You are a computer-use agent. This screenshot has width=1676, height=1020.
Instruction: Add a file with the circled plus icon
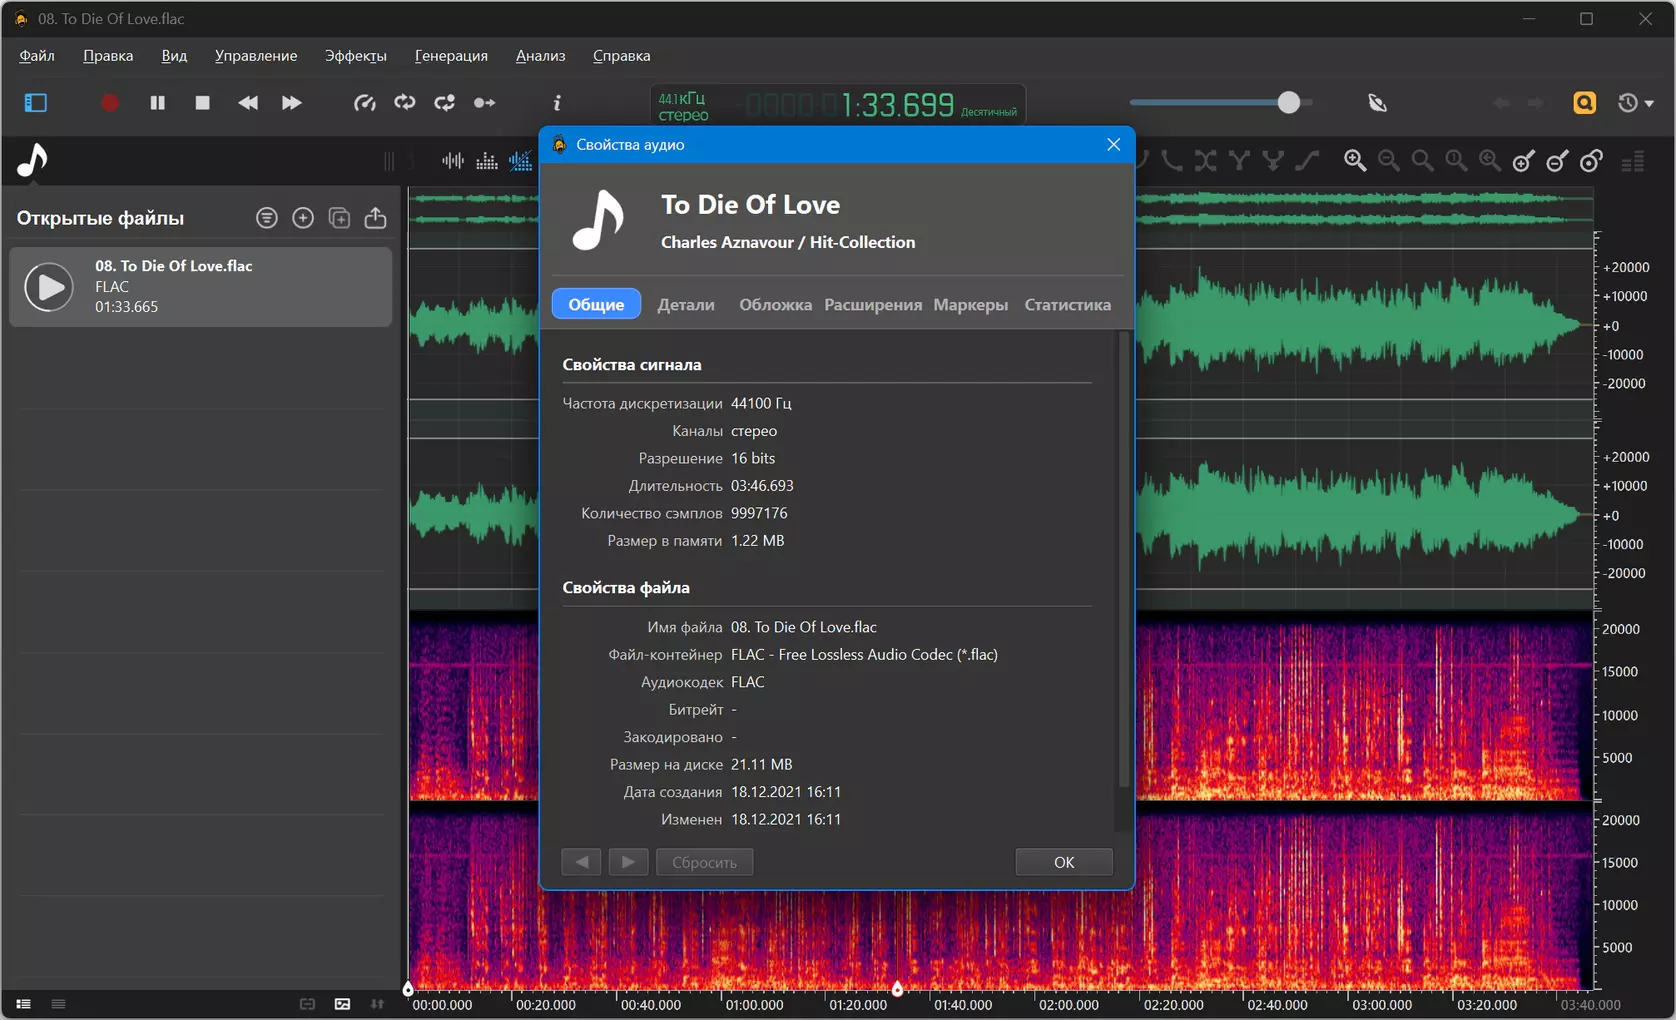click(303, 218)
